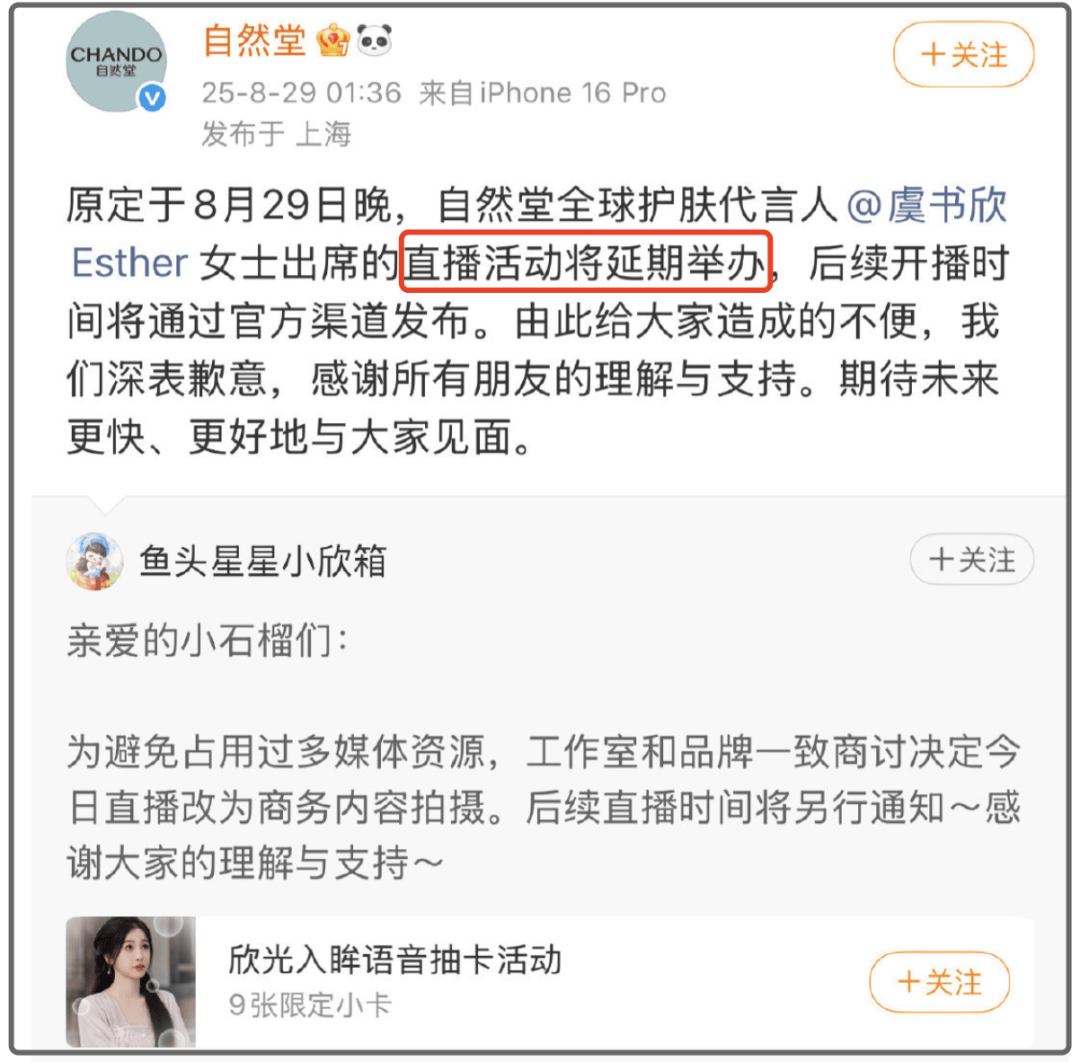Screen dimensions: 1080x1062
Task: Open the Esther mention text
Action: click(129, 263)
